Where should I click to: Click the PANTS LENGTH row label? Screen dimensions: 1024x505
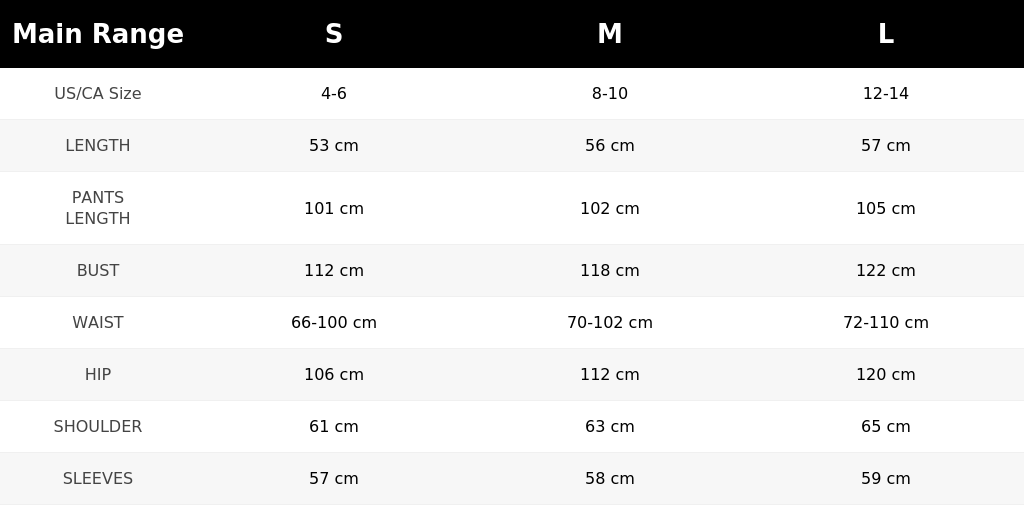98,208
